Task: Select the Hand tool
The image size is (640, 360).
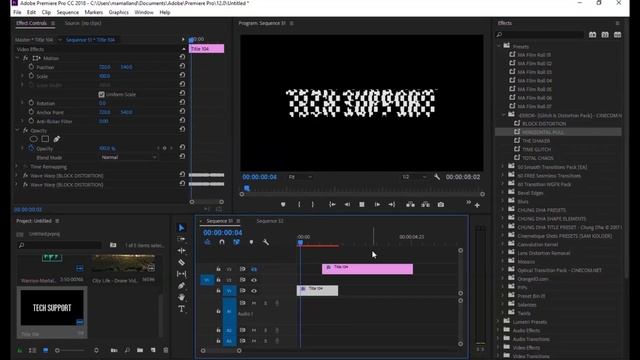Action: pyautogui.click(x=181, y=297)
